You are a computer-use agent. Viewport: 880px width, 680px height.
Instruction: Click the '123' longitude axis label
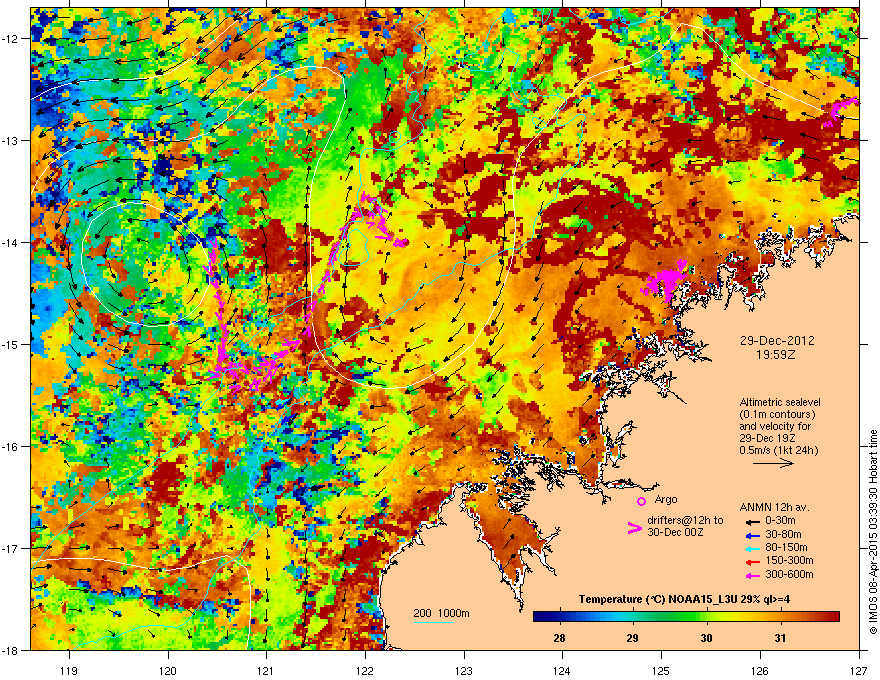[x=464, y=670]
